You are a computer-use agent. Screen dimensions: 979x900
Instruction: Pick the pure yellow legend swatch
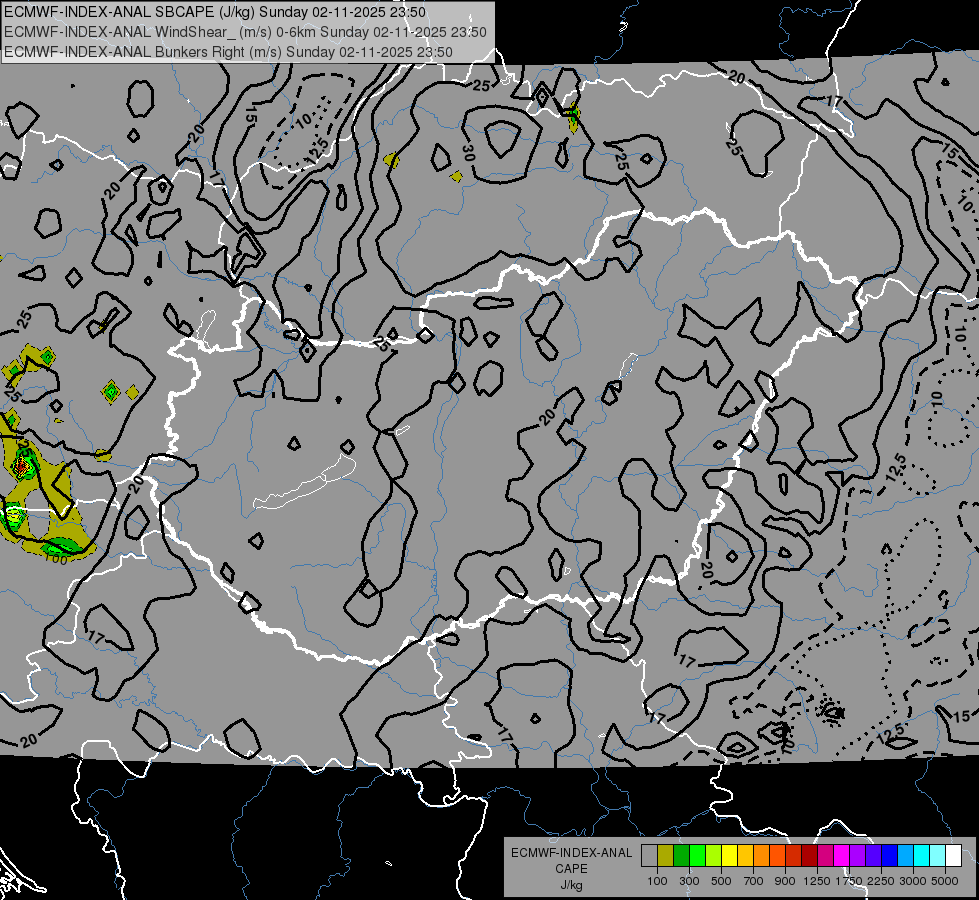click(730, 855)
